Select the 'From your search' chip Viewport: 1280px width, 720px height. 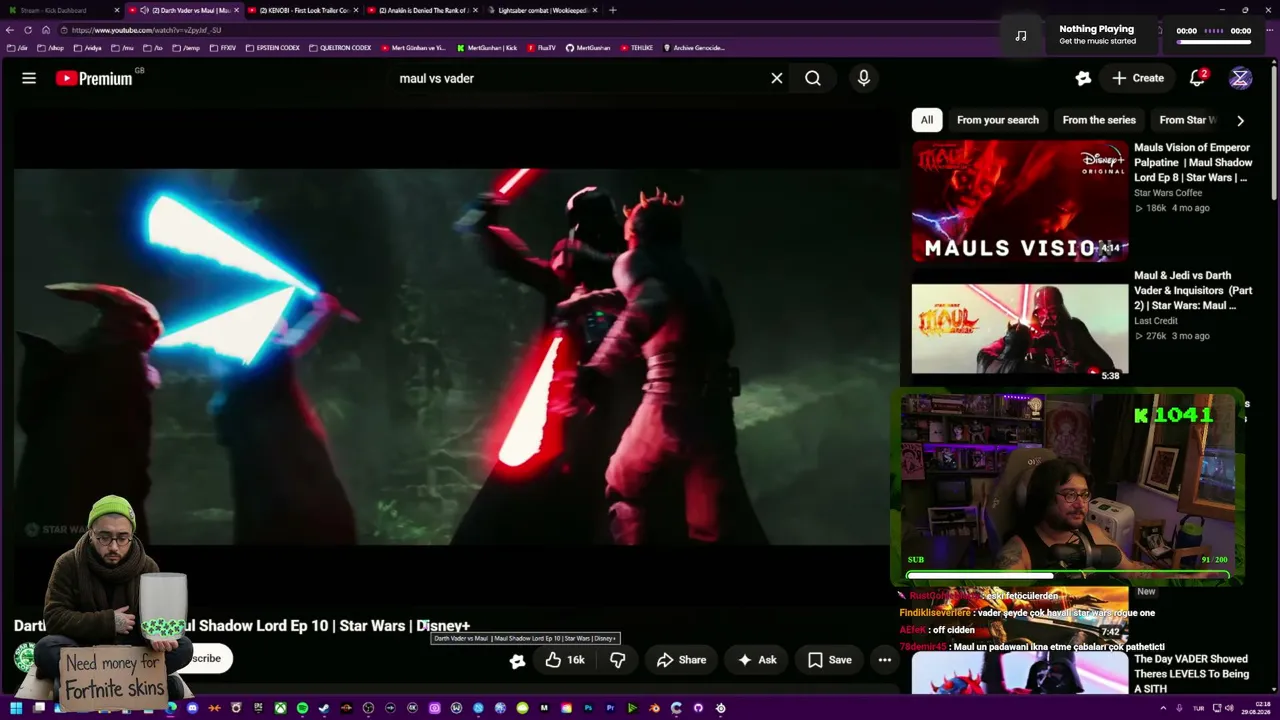[x=998, y=120]
